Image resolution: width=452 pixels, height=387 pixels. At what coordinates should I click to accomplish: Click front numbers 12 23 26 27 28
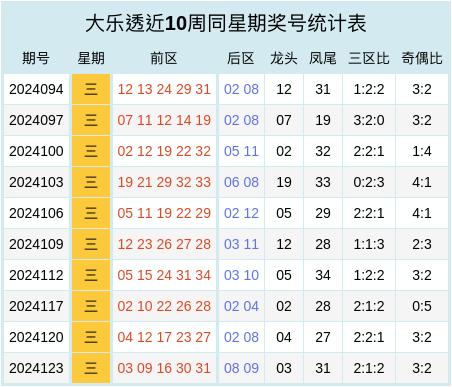point(164,244)
